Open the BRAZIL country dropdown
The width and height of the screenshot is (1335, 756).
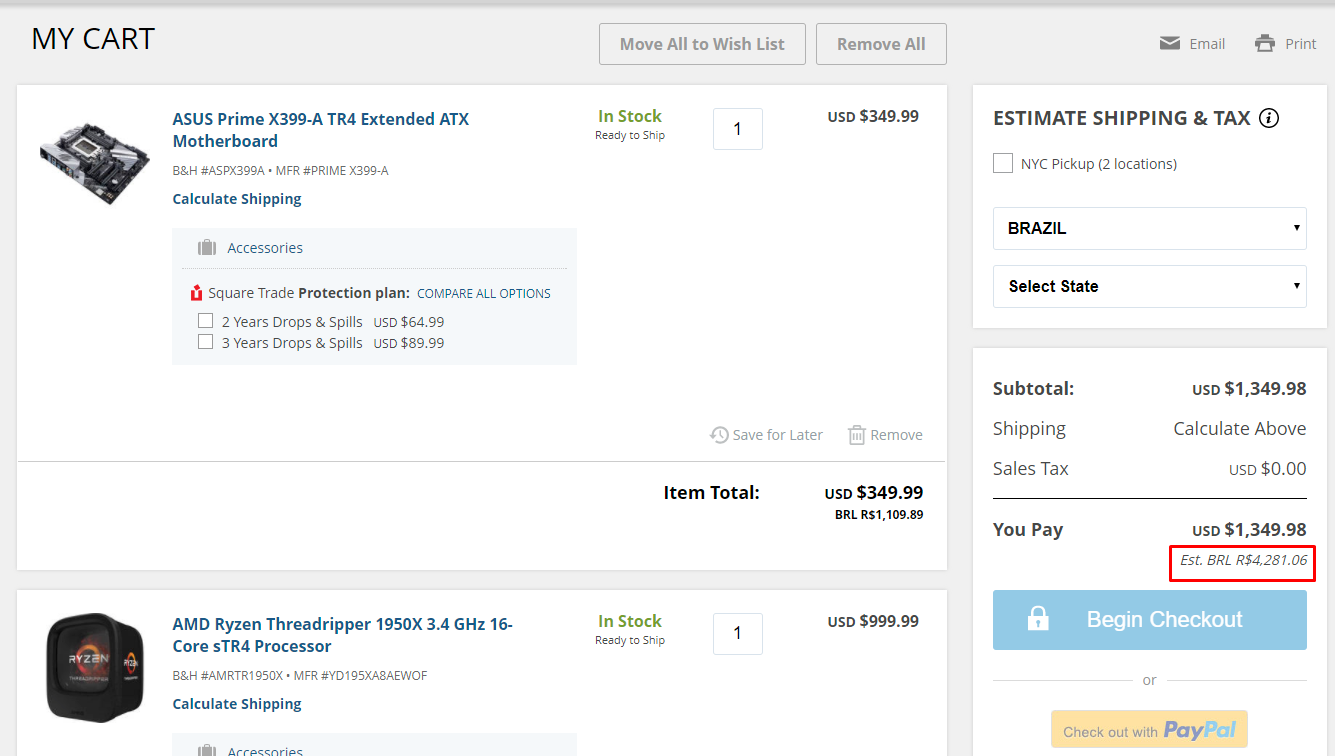coord(1150,228)
